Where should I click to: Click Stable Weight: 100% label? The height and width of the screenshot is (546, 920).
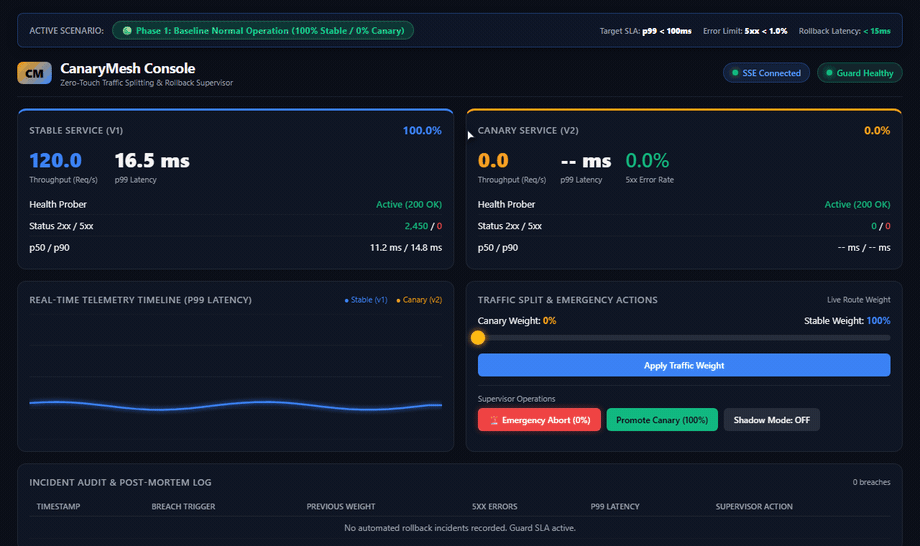pos(847,321)
